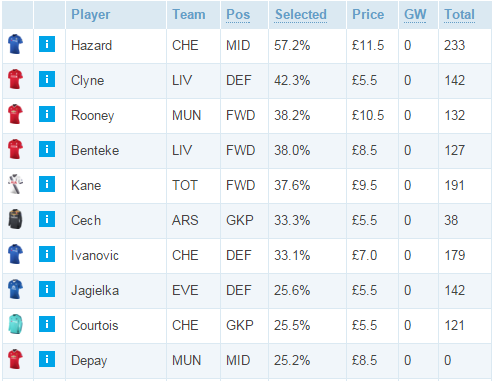Click the Price column header
This screenshot has height=381, width=493.
[368, 15]
